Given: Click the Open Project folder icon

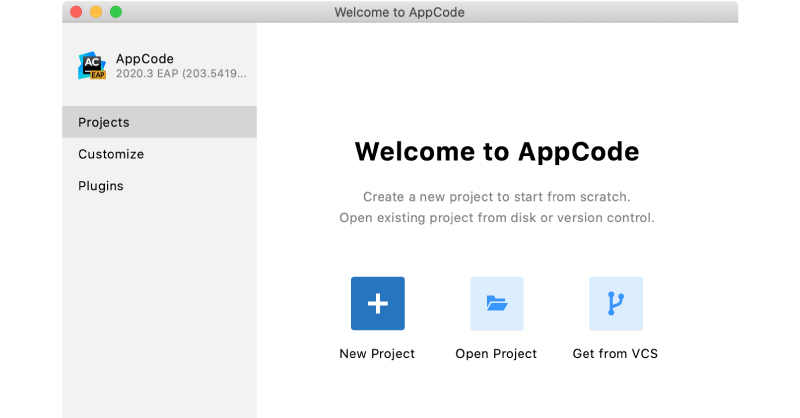Looking at the screenshot, I should (x=496, y=304).
